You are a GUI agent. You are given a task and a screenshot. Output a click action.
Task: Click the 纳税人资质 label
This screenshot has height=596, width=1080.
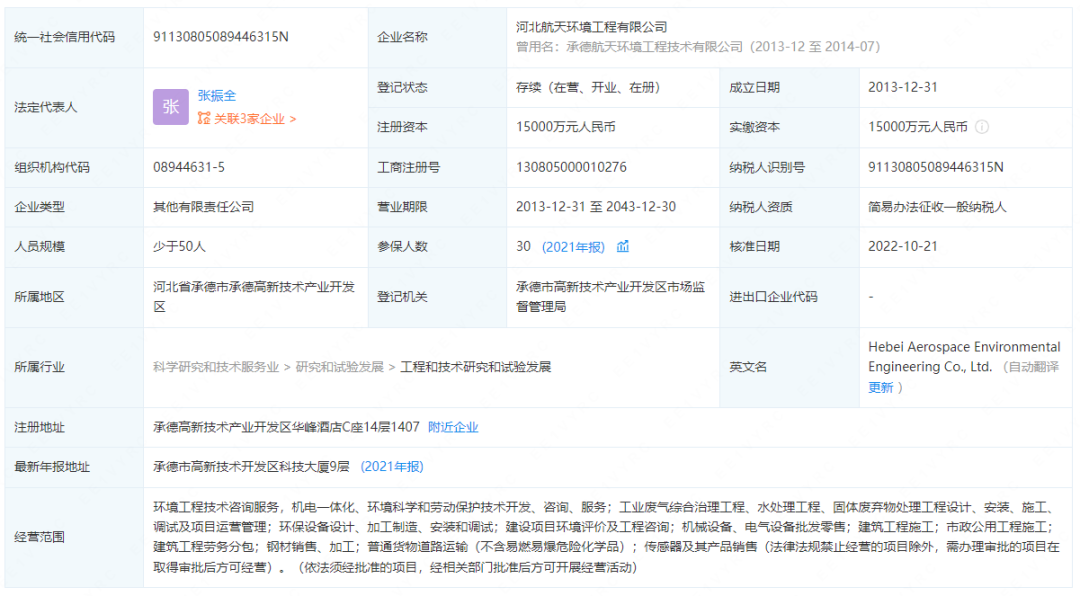click(x=760, y=207)
